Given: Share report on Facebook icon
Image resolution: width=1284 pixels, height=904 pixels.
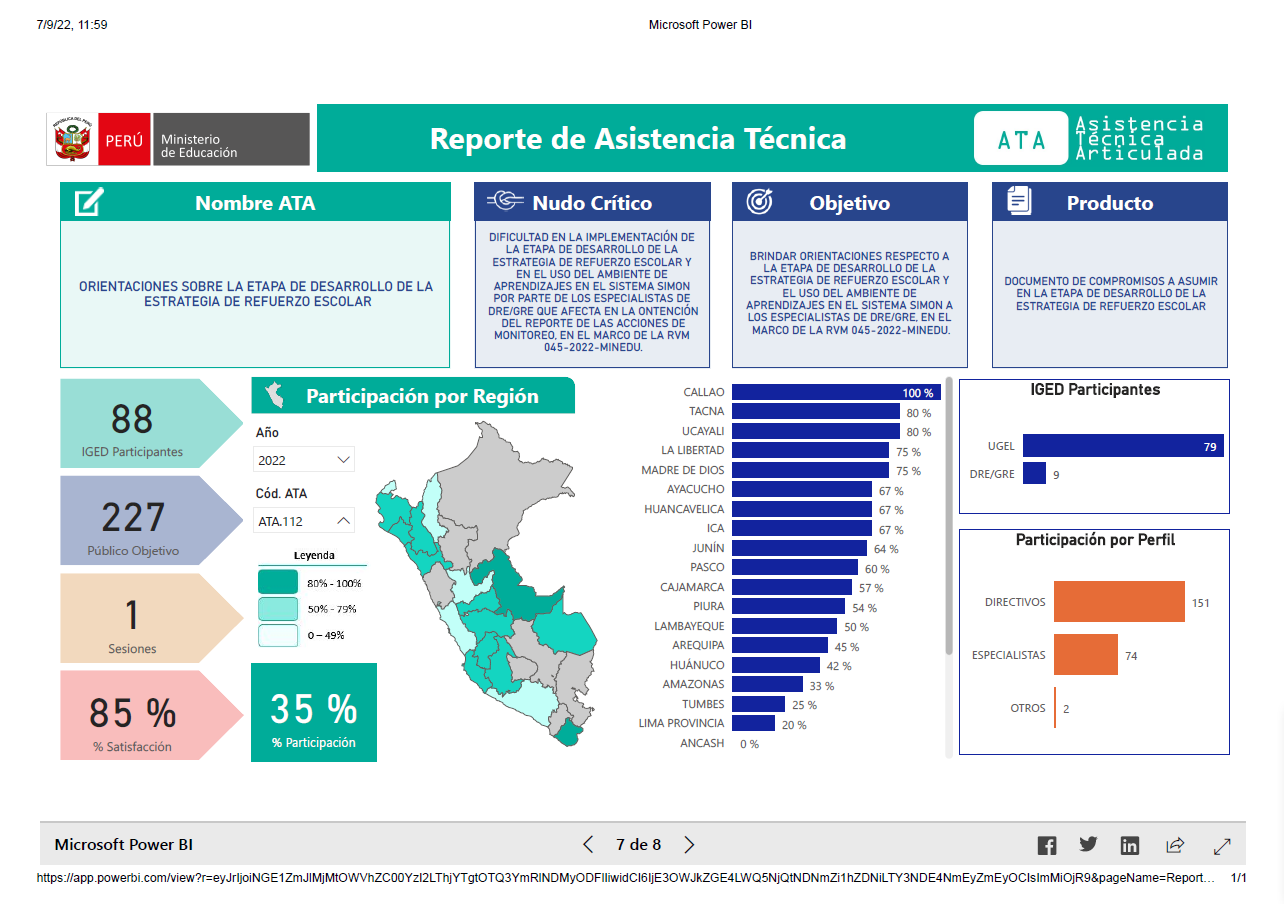Looking at the screenshot, I should click(x=1046, y=845).
